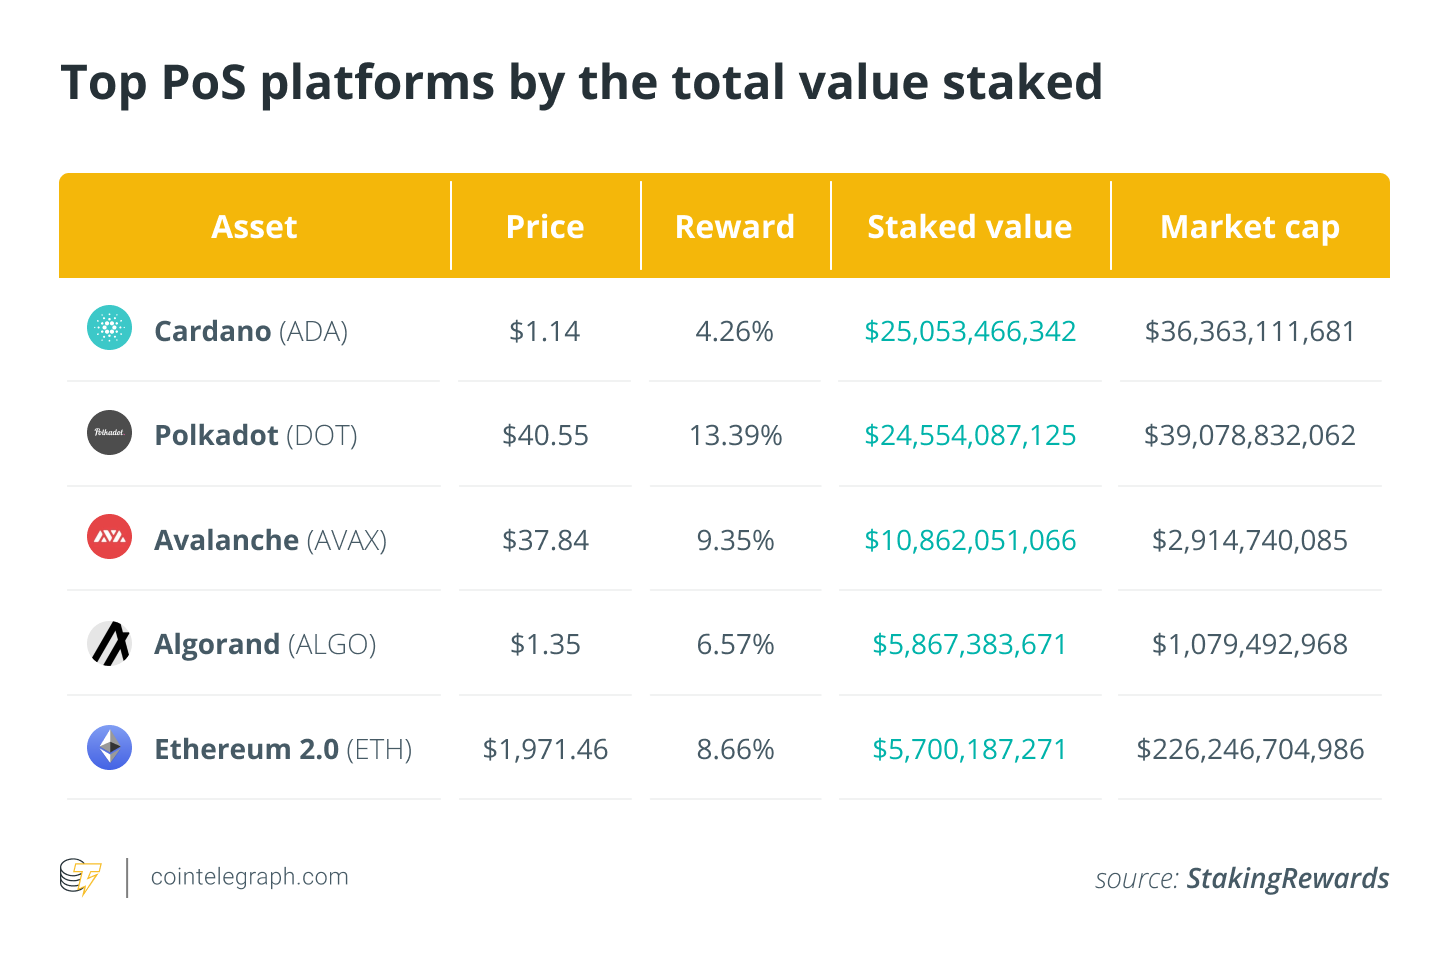Click the Ethereum diamond logo icon

pyautogui.click(x=110, y=747)
